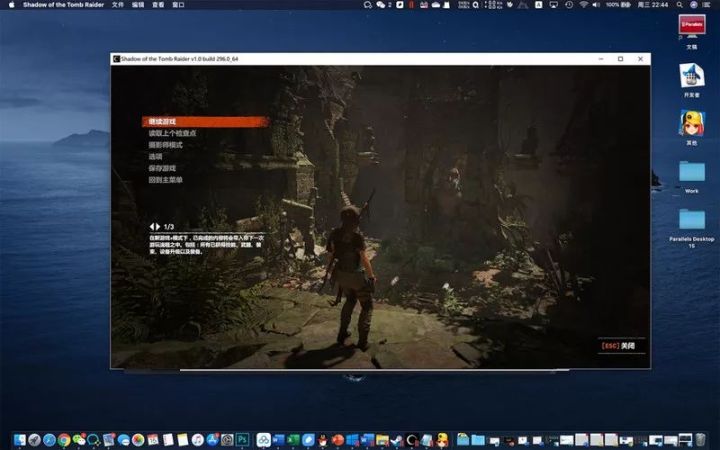Image resolution: width=720 pixels, height=450 pixels.
Task: Open the 文件 menu in the menu bar
Action: pos(118,5)
